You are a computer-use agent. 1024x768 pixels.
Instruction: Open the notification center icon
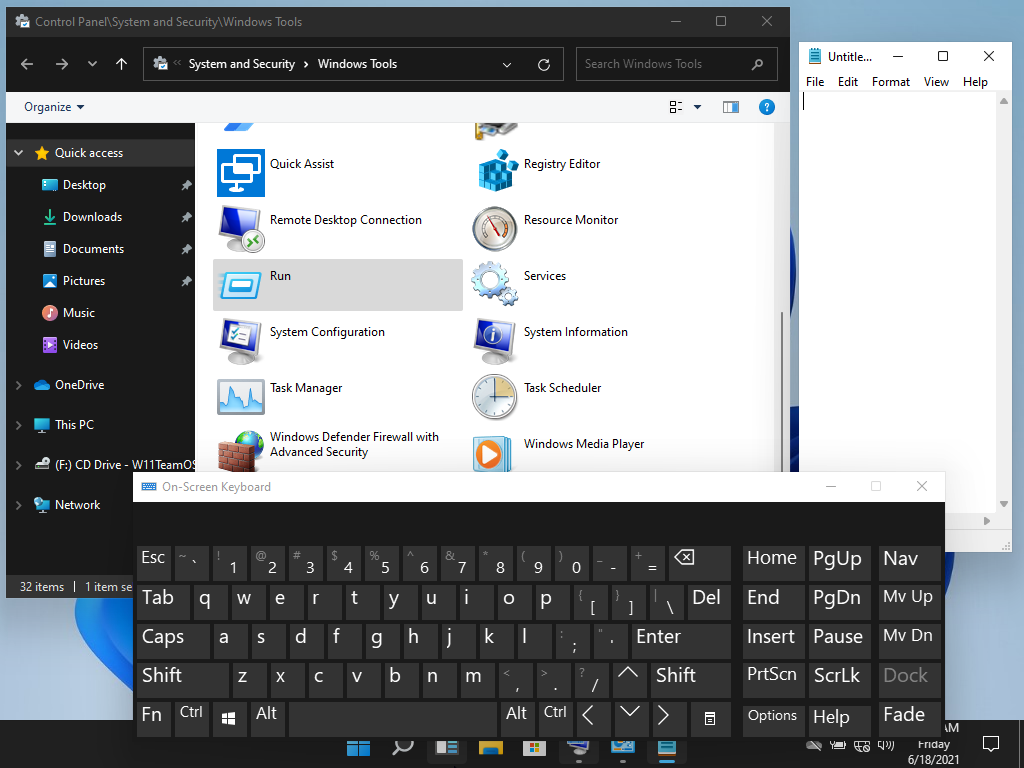click(991, 744)
